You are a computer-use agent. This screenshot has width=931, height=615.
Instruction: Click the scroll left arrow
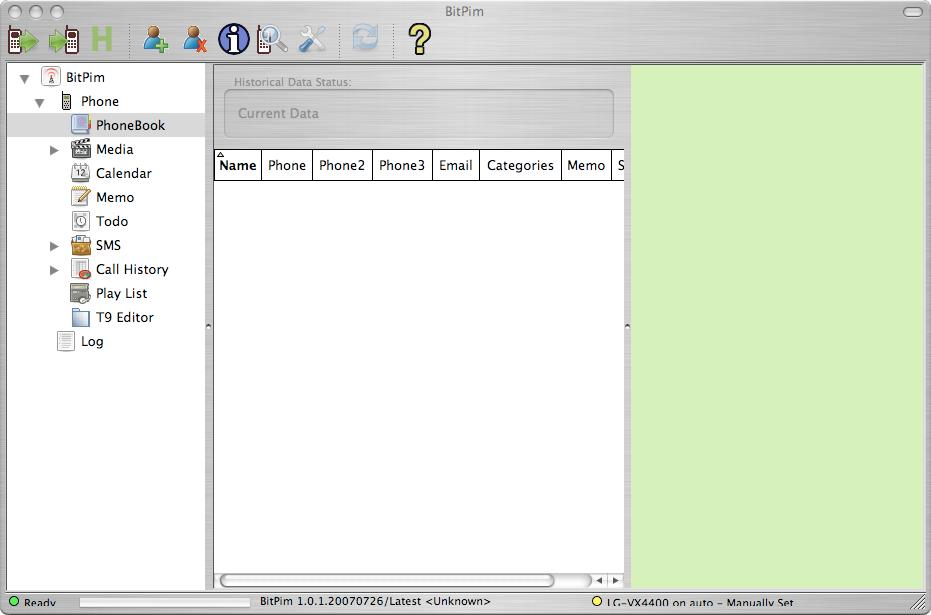600,580
